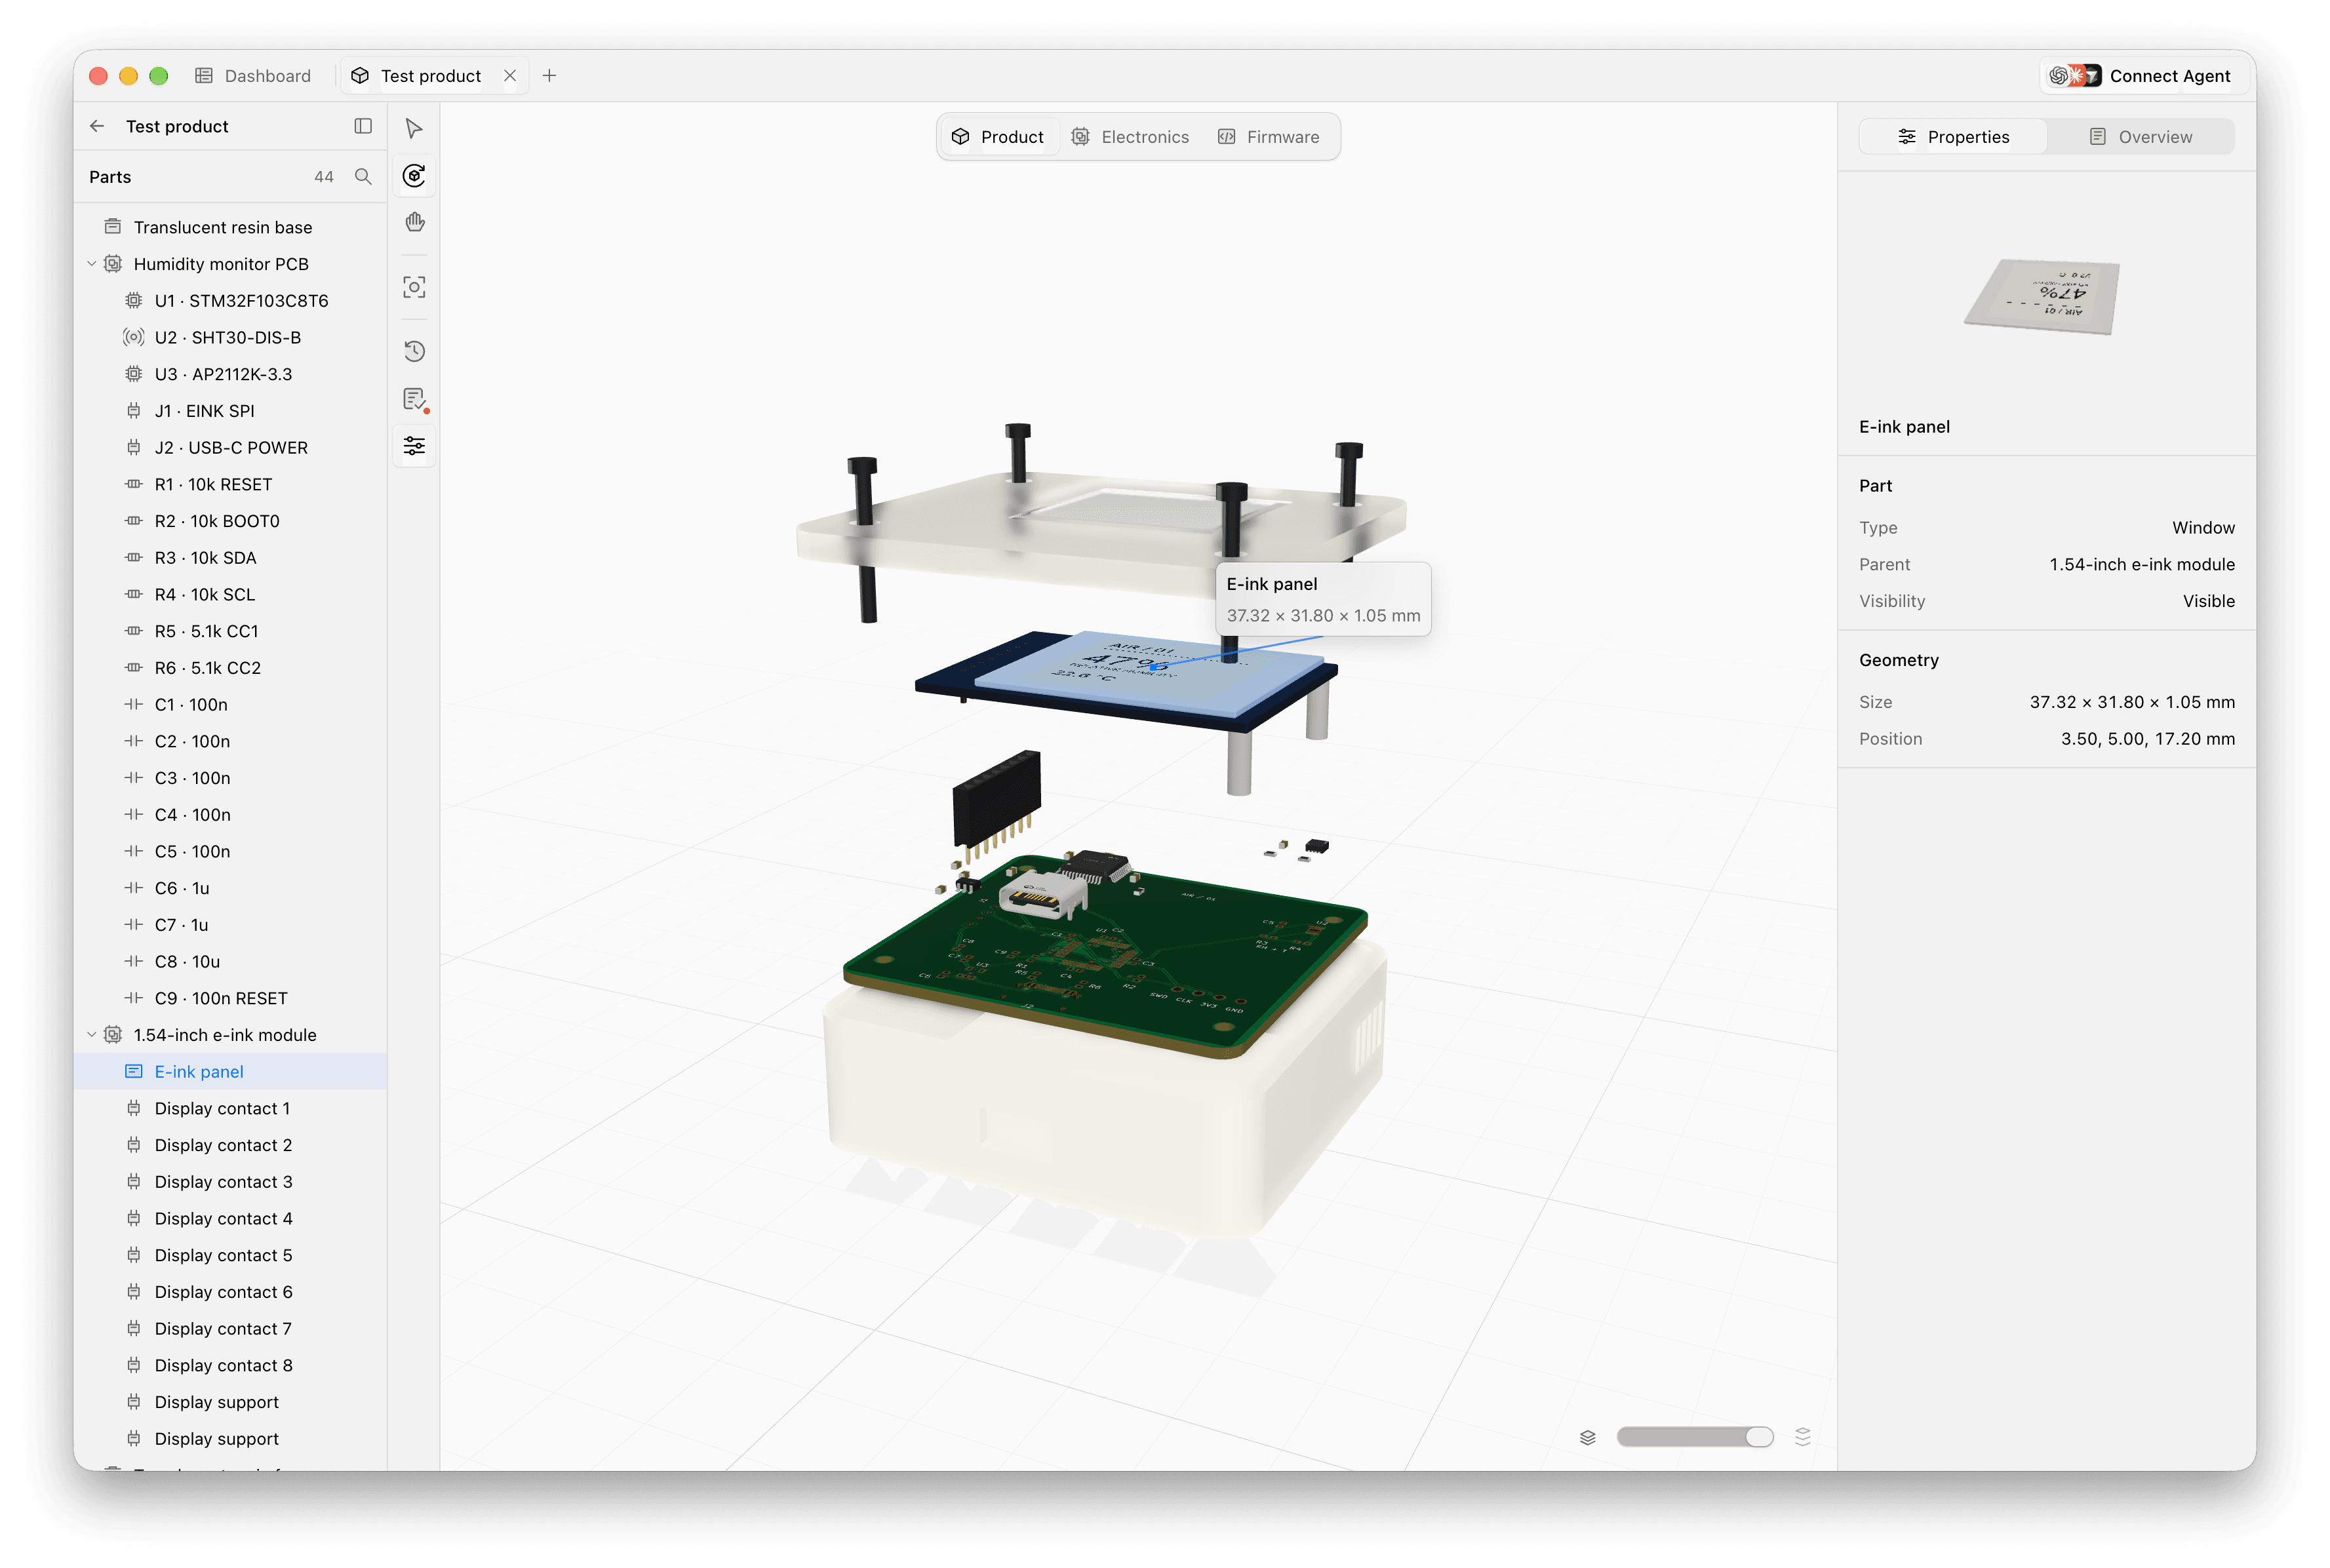The image size is (2330, 1568).
Task: Select R3 · 10k SDA resistor
Action: click(231, 558)
